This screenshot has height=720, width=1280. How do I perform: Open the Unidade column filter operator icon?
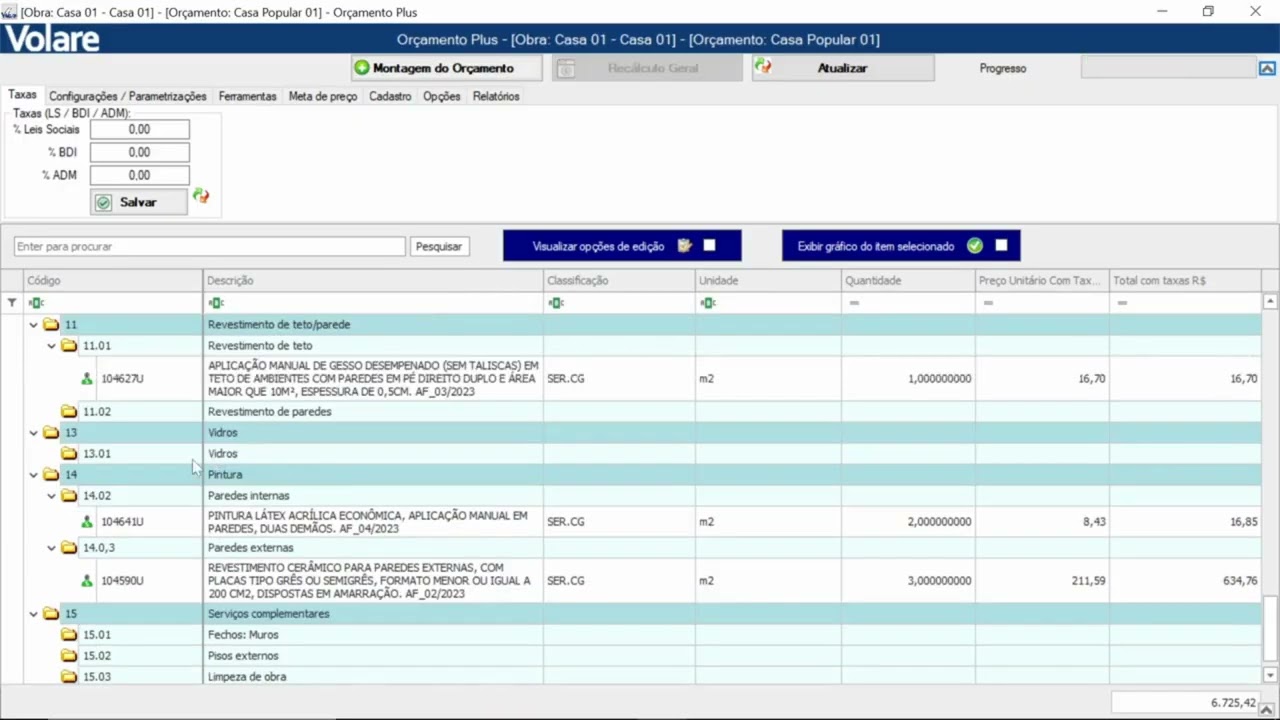point(708,302)
